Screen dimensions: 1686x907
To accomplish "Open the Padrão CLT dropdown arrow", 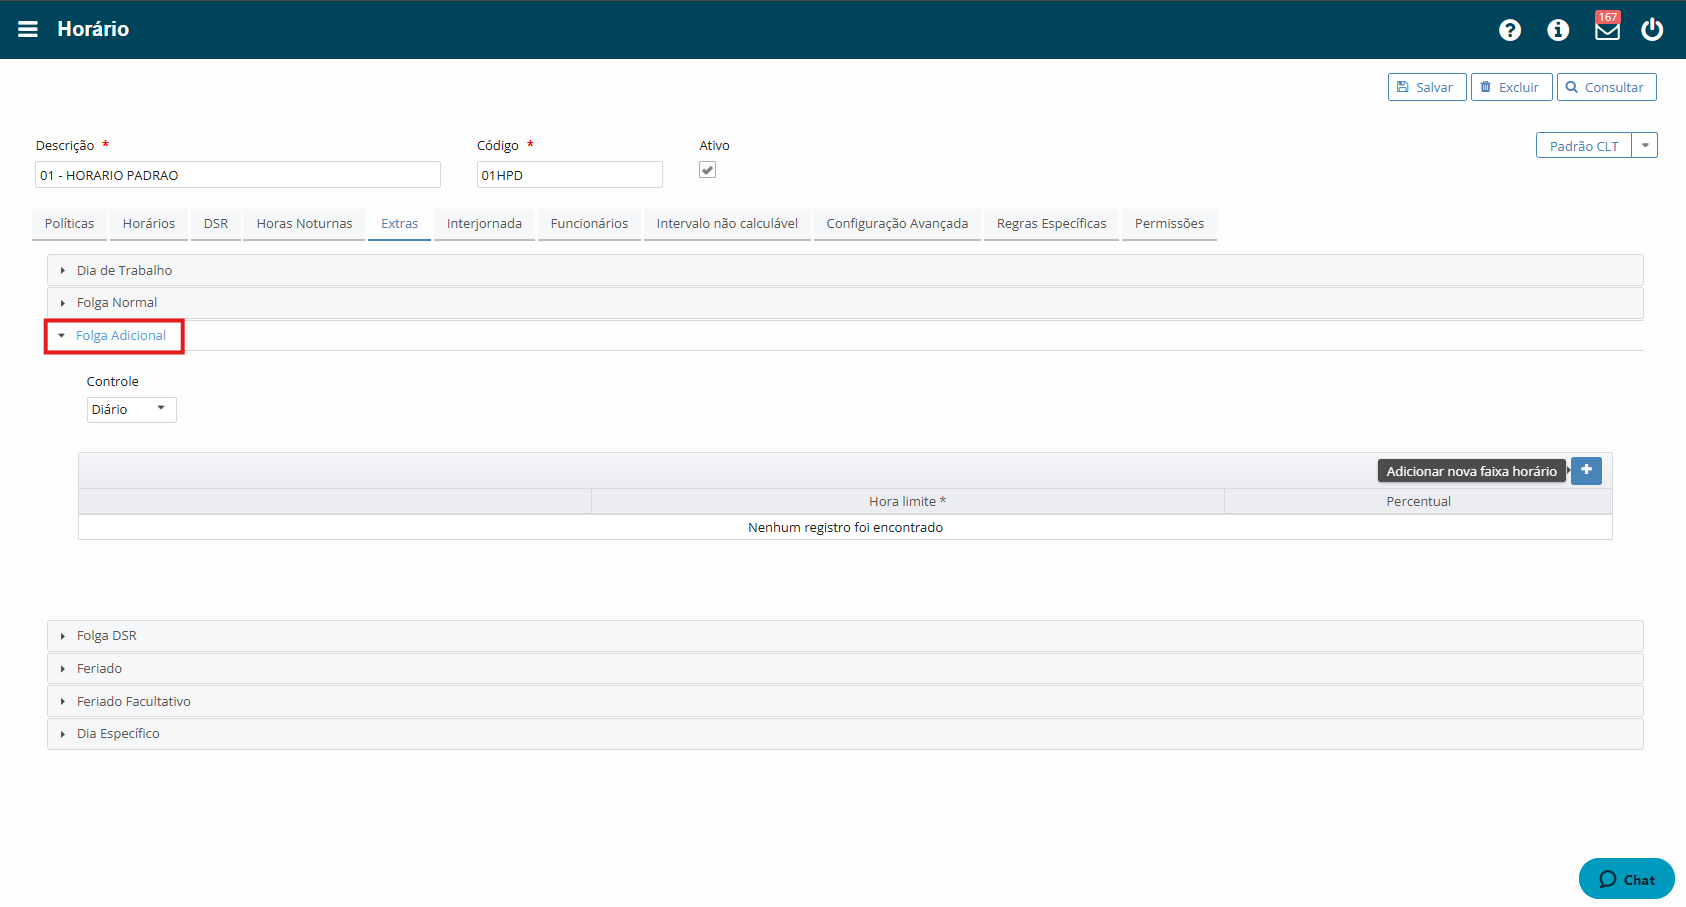I will (x=1645, y=145).
